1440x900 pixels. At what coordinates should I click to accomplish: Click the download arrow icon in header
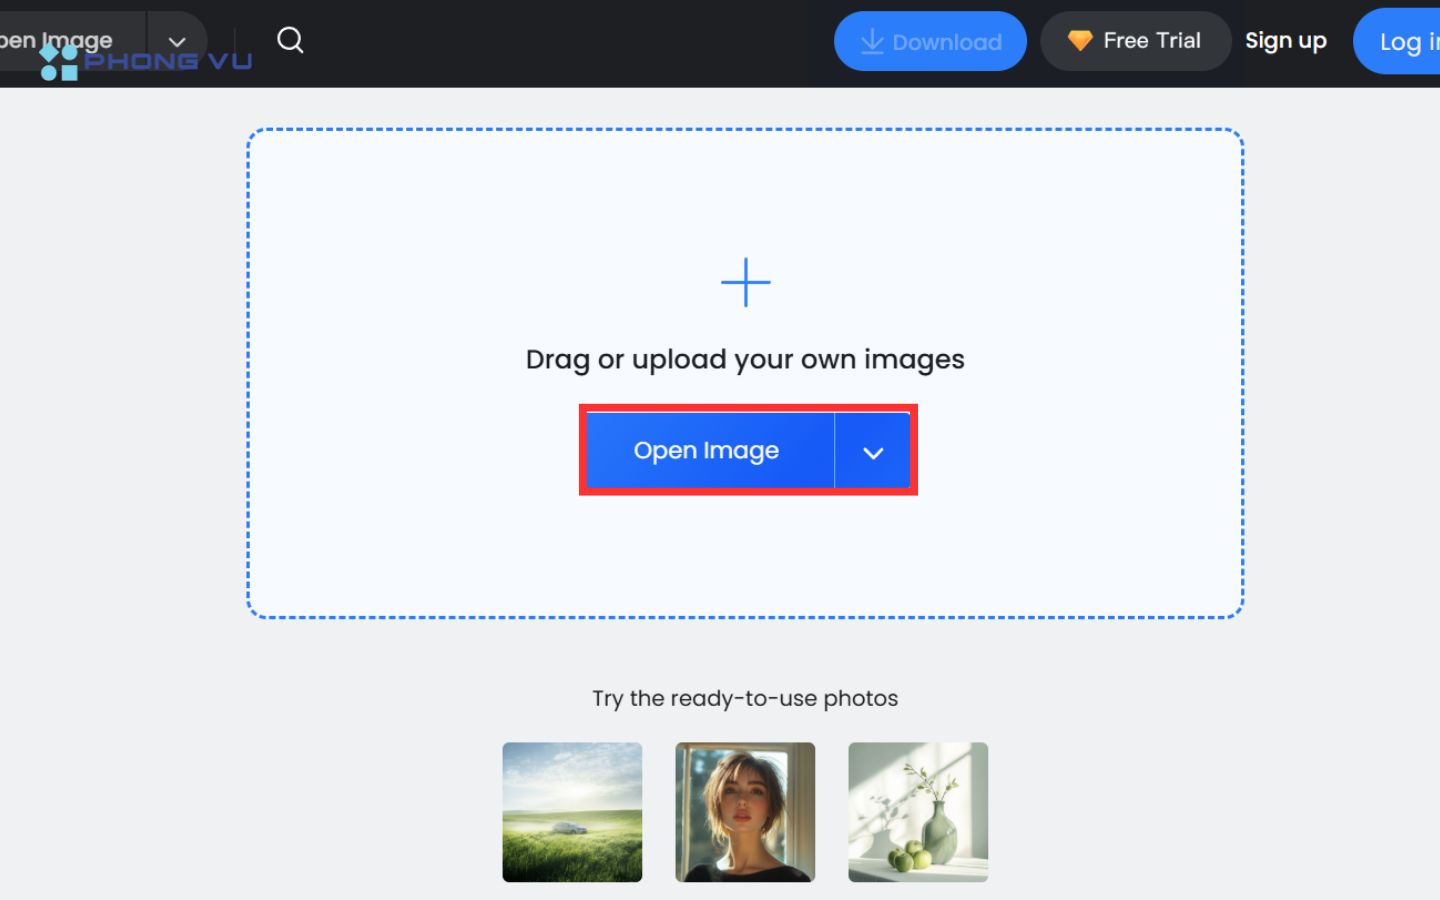point(872,41)
